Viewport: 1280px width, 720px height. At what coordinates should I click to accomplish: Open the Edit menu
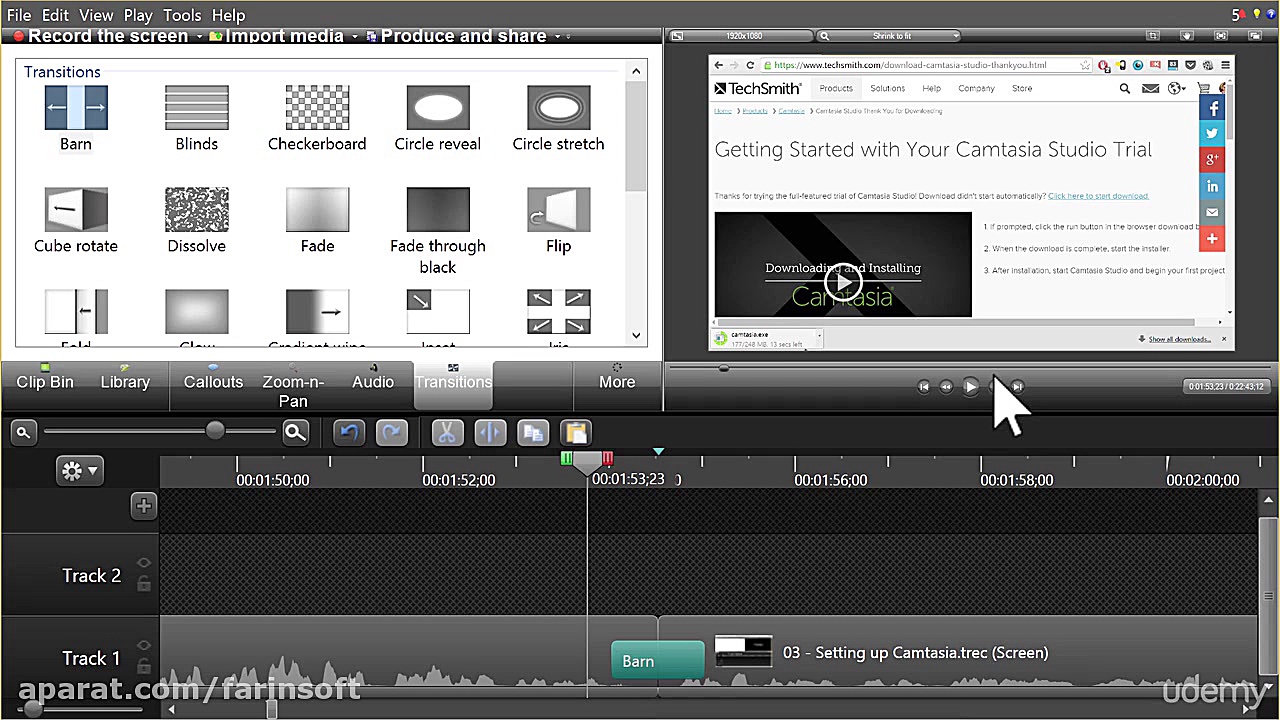pos(55,15)
